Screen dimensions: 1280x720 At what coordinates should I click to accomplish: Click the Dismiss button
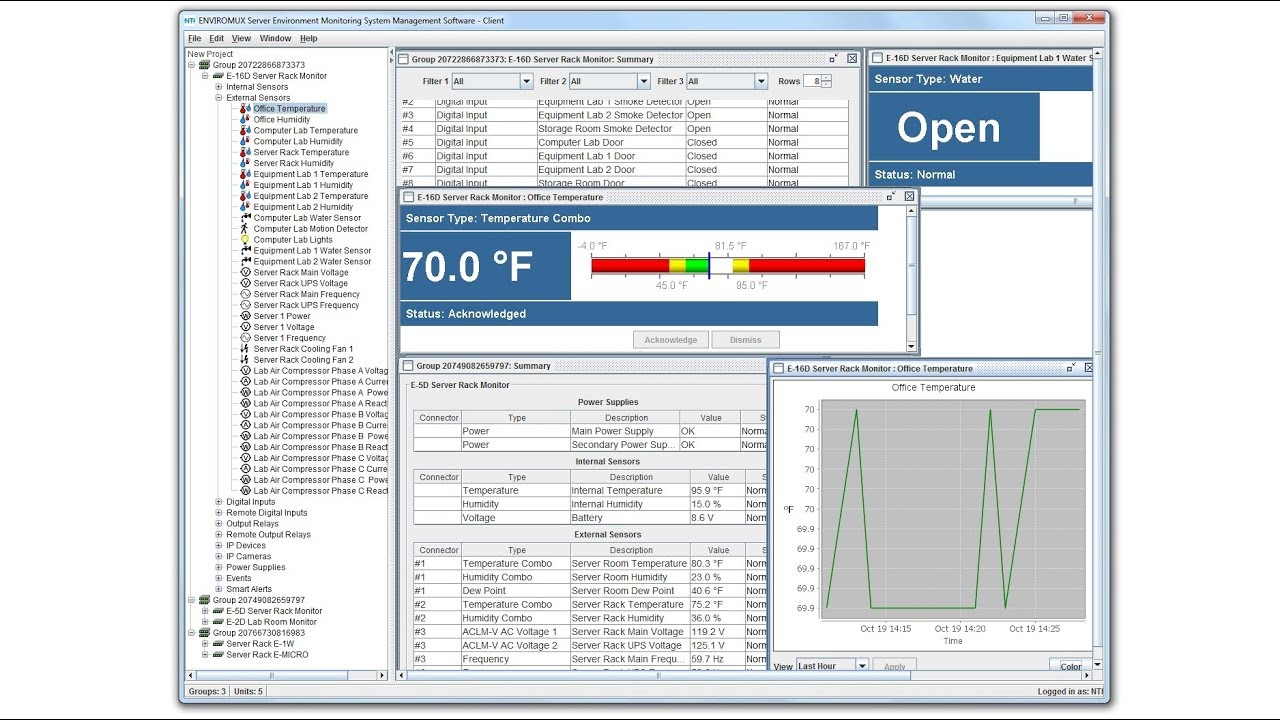point(745,340)
